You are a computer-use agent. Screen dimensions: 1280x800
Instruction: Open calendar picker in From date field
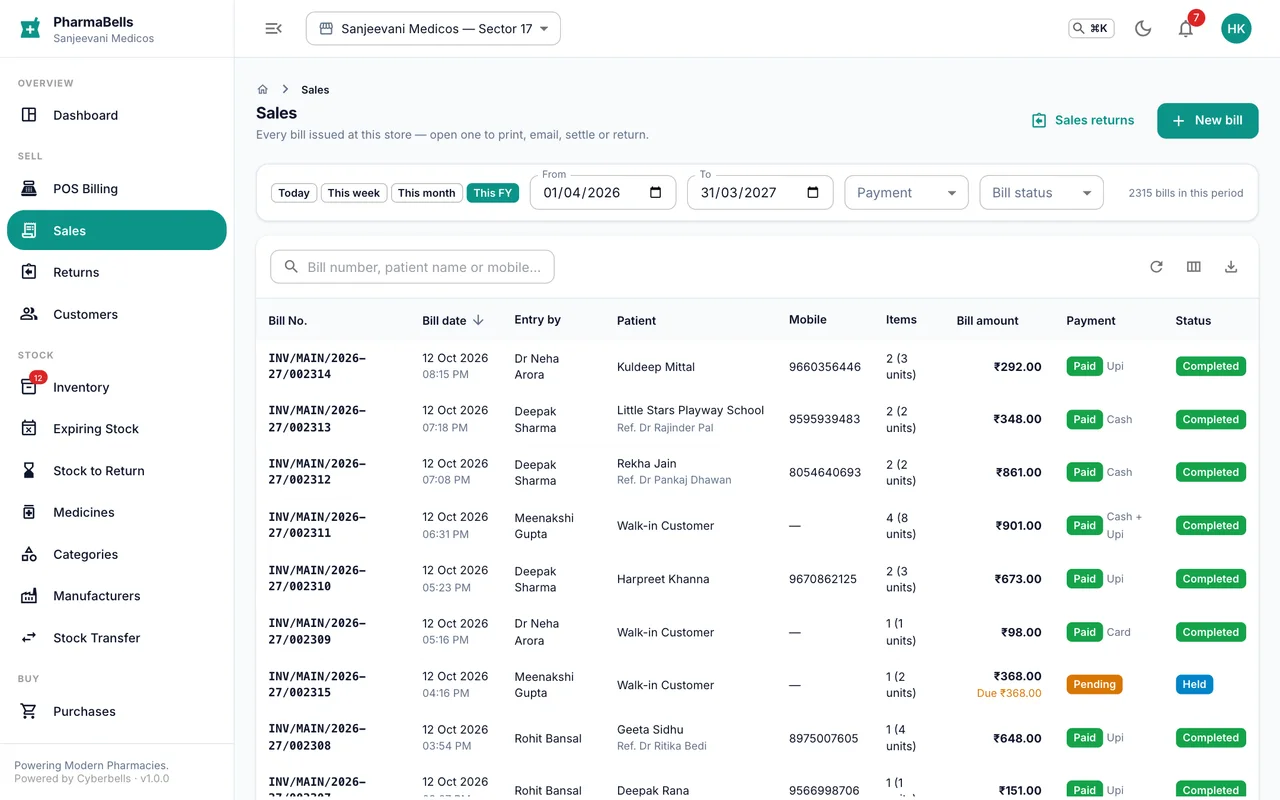(656, 193)
